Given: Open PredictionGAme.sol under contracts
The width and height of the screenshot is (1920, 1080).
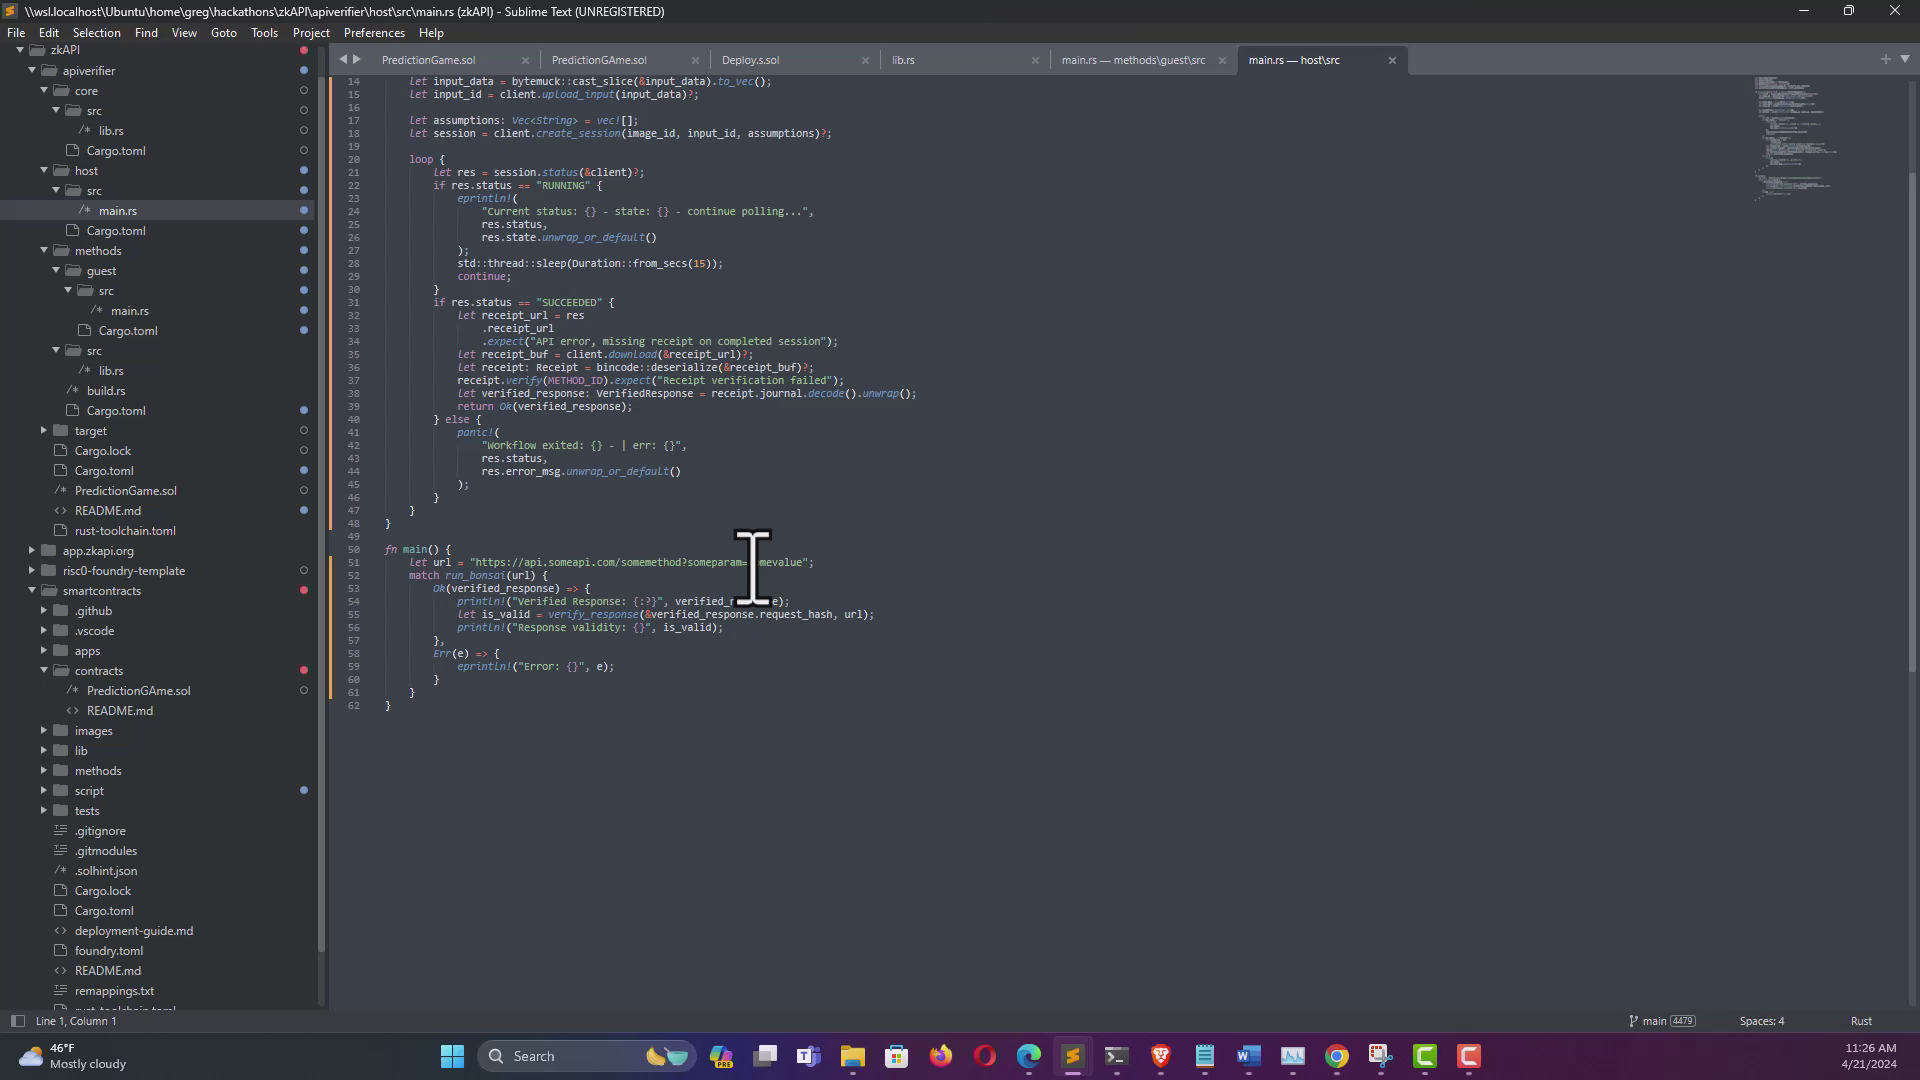Looking at the screenshot, I should coord(138,691).
